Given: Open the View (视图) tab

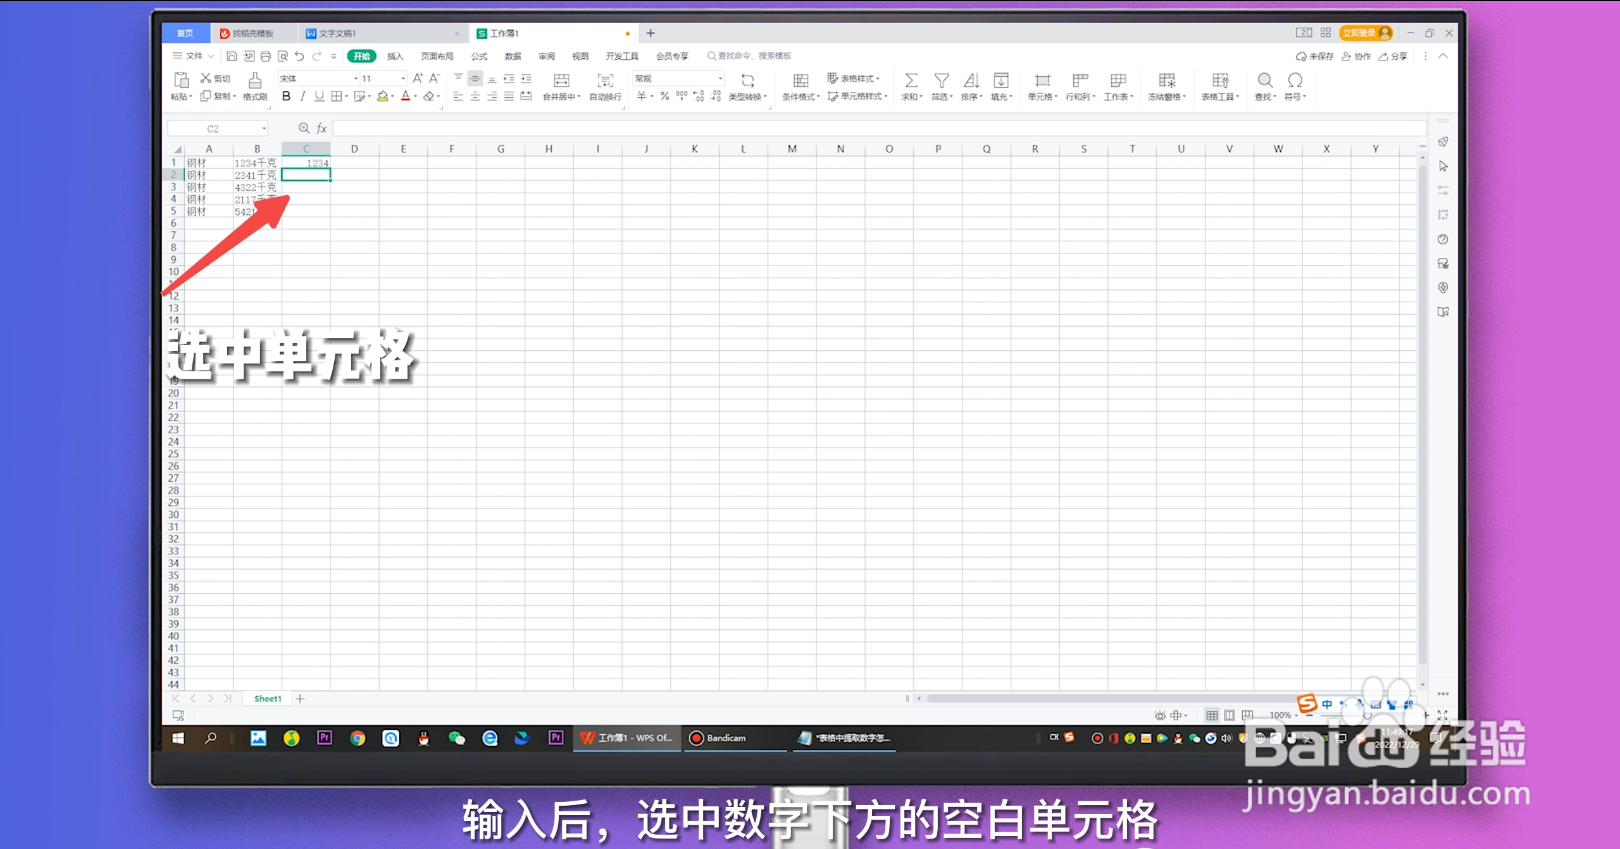Looking at the screenshot, I should (580, 56).
